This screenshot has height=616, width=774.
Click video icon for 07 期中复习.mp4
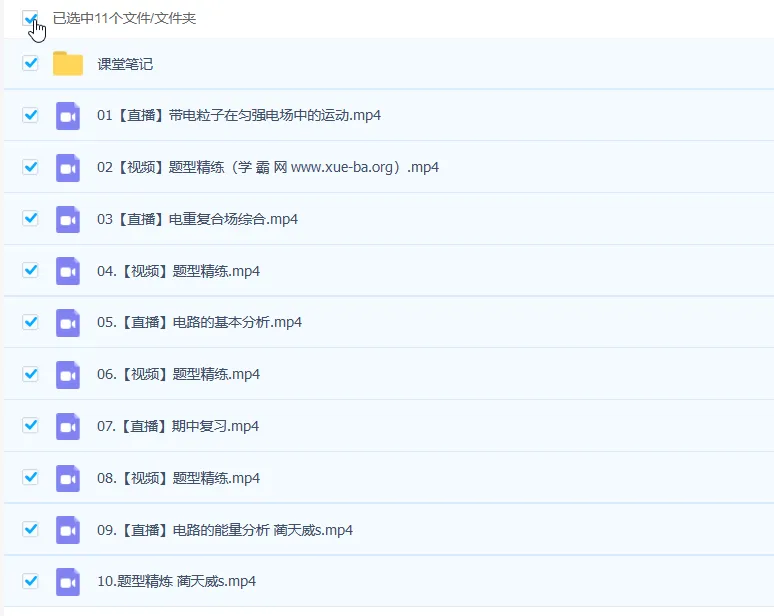(x=68, y=426)
